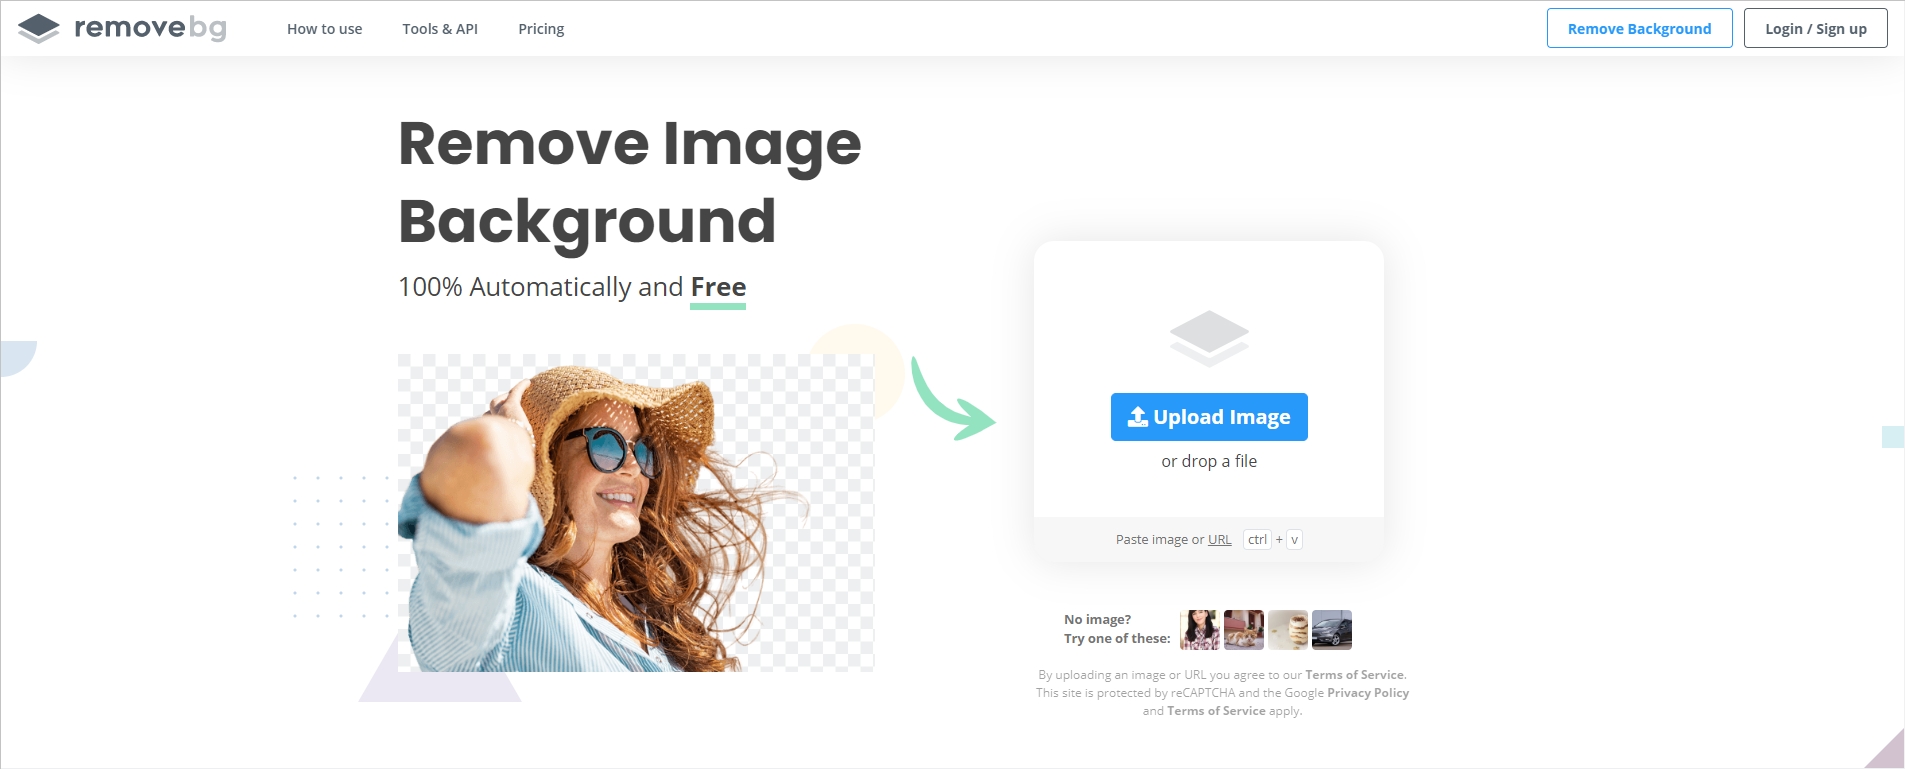The height and width of the screenshot is (769, 1905).
Task: Click the demo photo of the woman in a hat
Action: (x=636, y=513)
